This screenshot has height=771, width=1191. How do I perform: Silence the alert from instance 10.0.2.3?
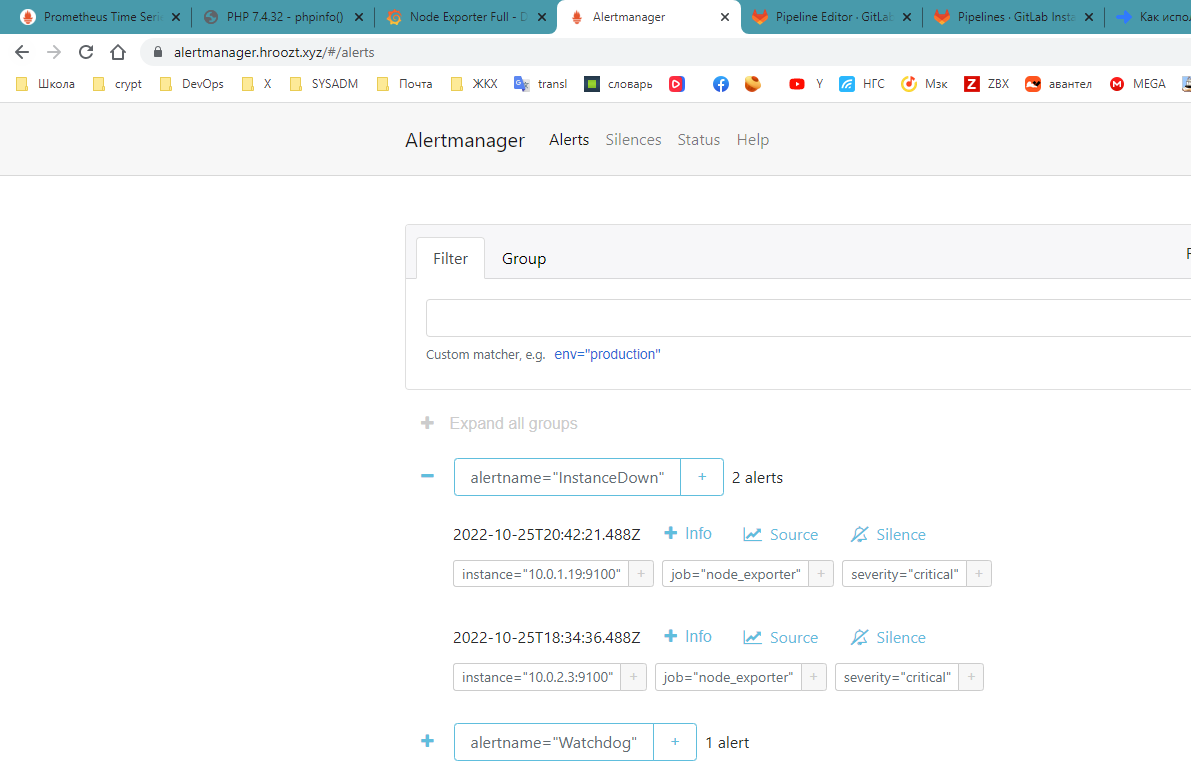887,637
